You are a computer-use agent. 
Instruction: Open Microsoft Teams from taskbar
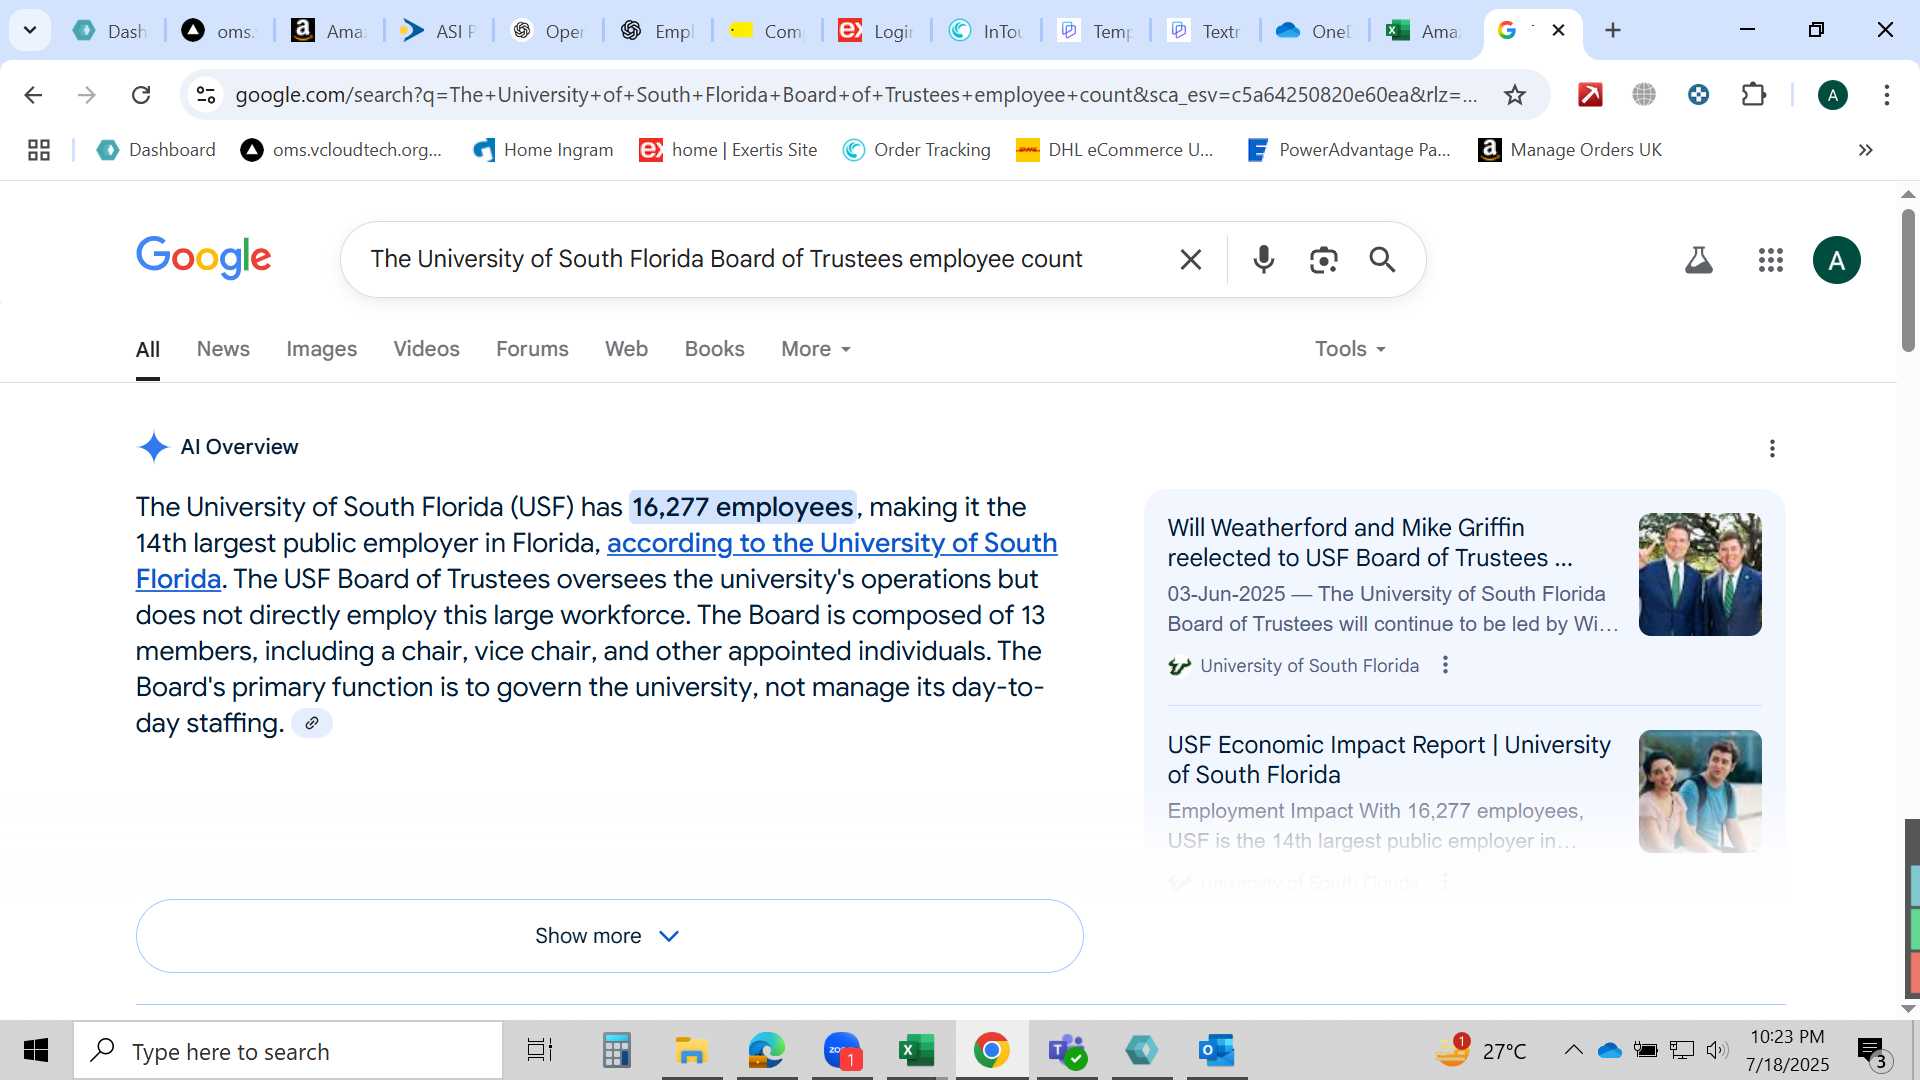click(x=1067, y=1051)
